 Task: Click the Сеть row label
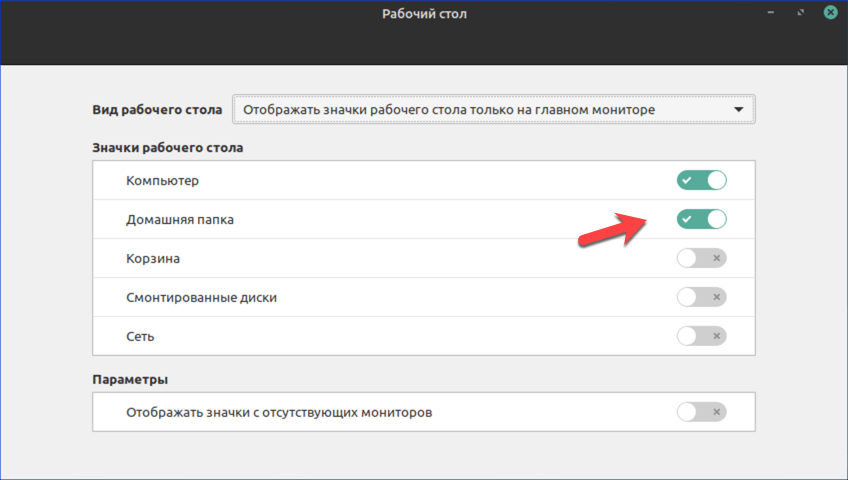[140, 336]
